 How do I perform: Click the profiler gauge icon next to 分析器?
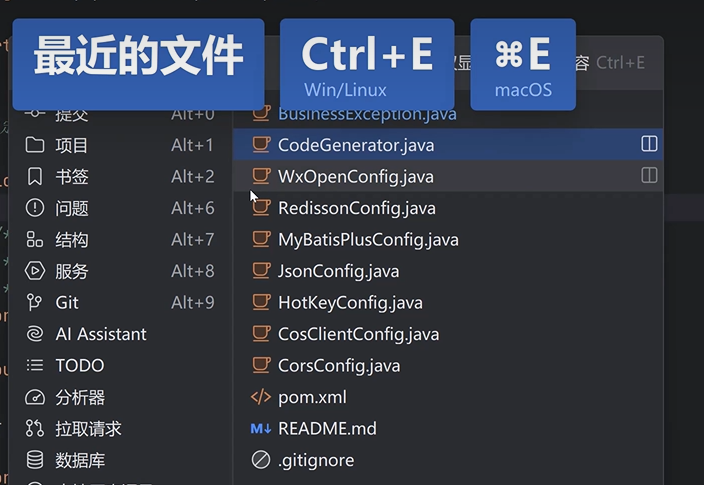[35, 397]
